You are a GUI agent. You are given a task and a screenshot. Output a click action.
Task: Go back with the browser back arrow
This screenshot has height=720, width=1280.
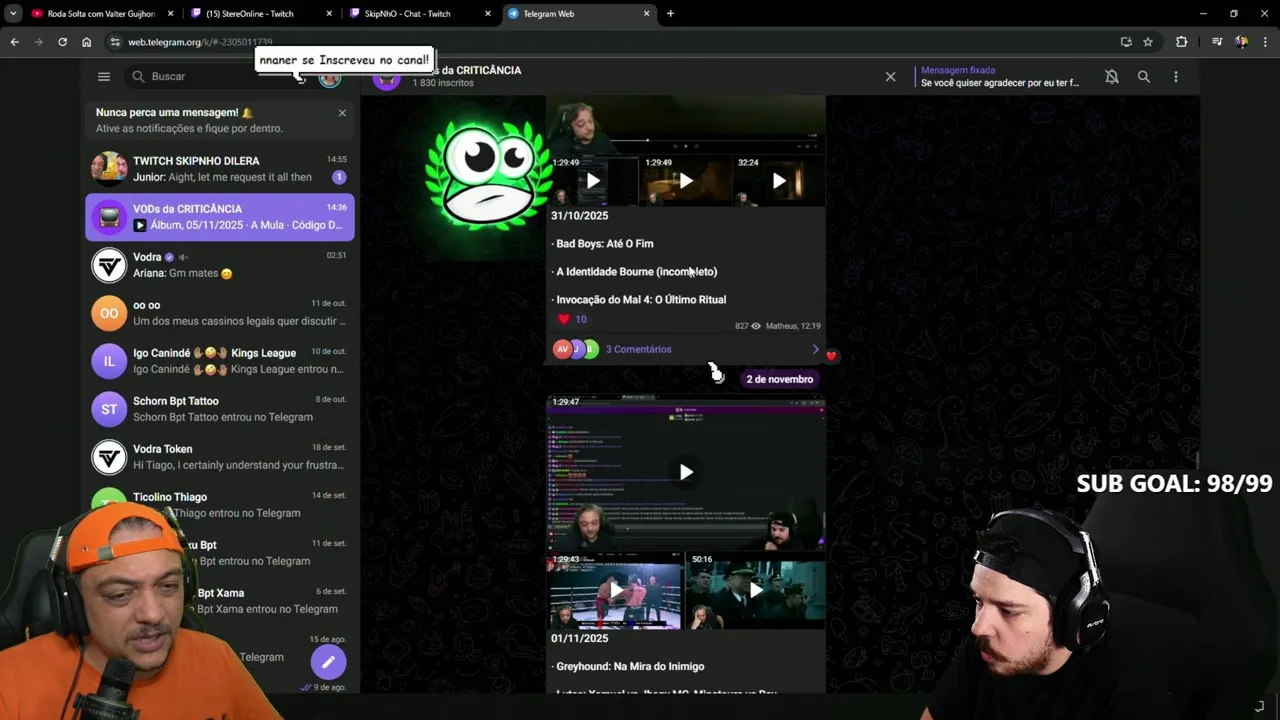(14, 42)
